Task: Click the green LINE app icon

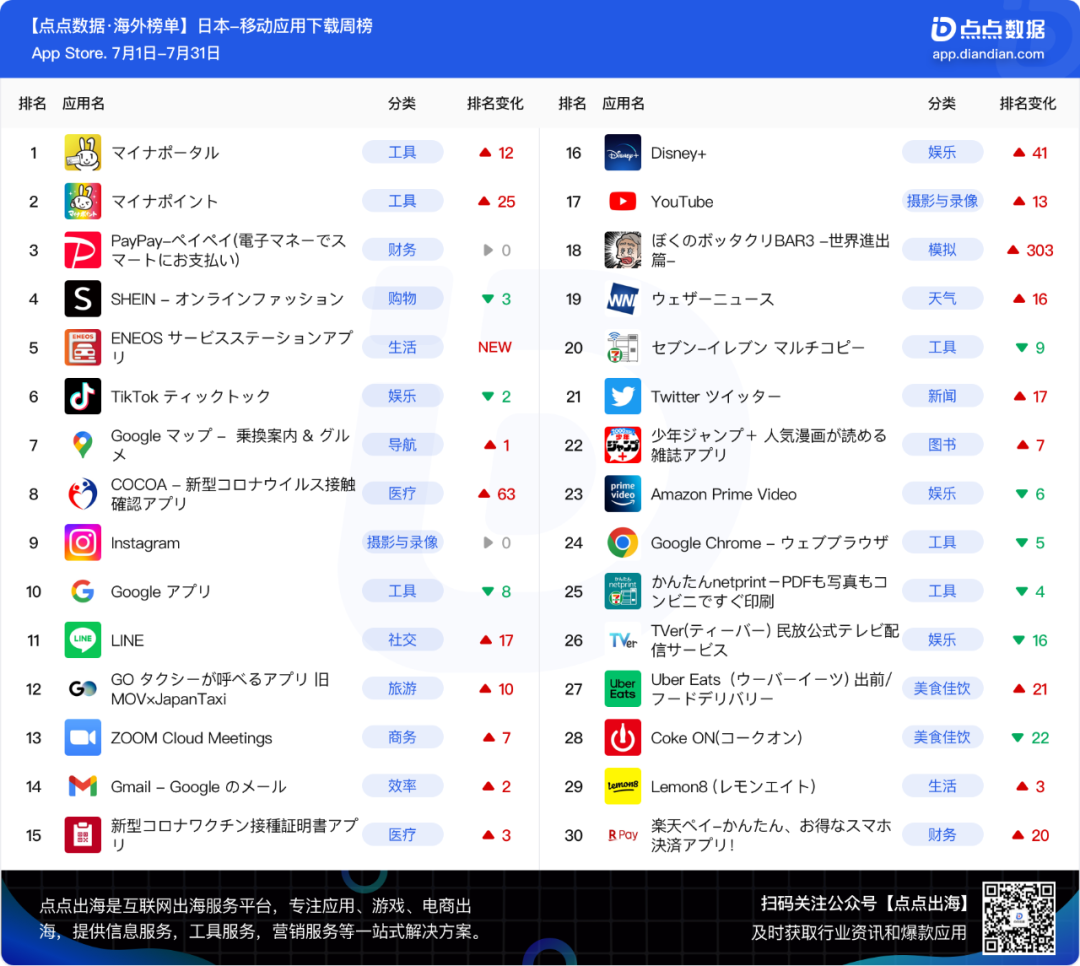Action: coord(83,640)
